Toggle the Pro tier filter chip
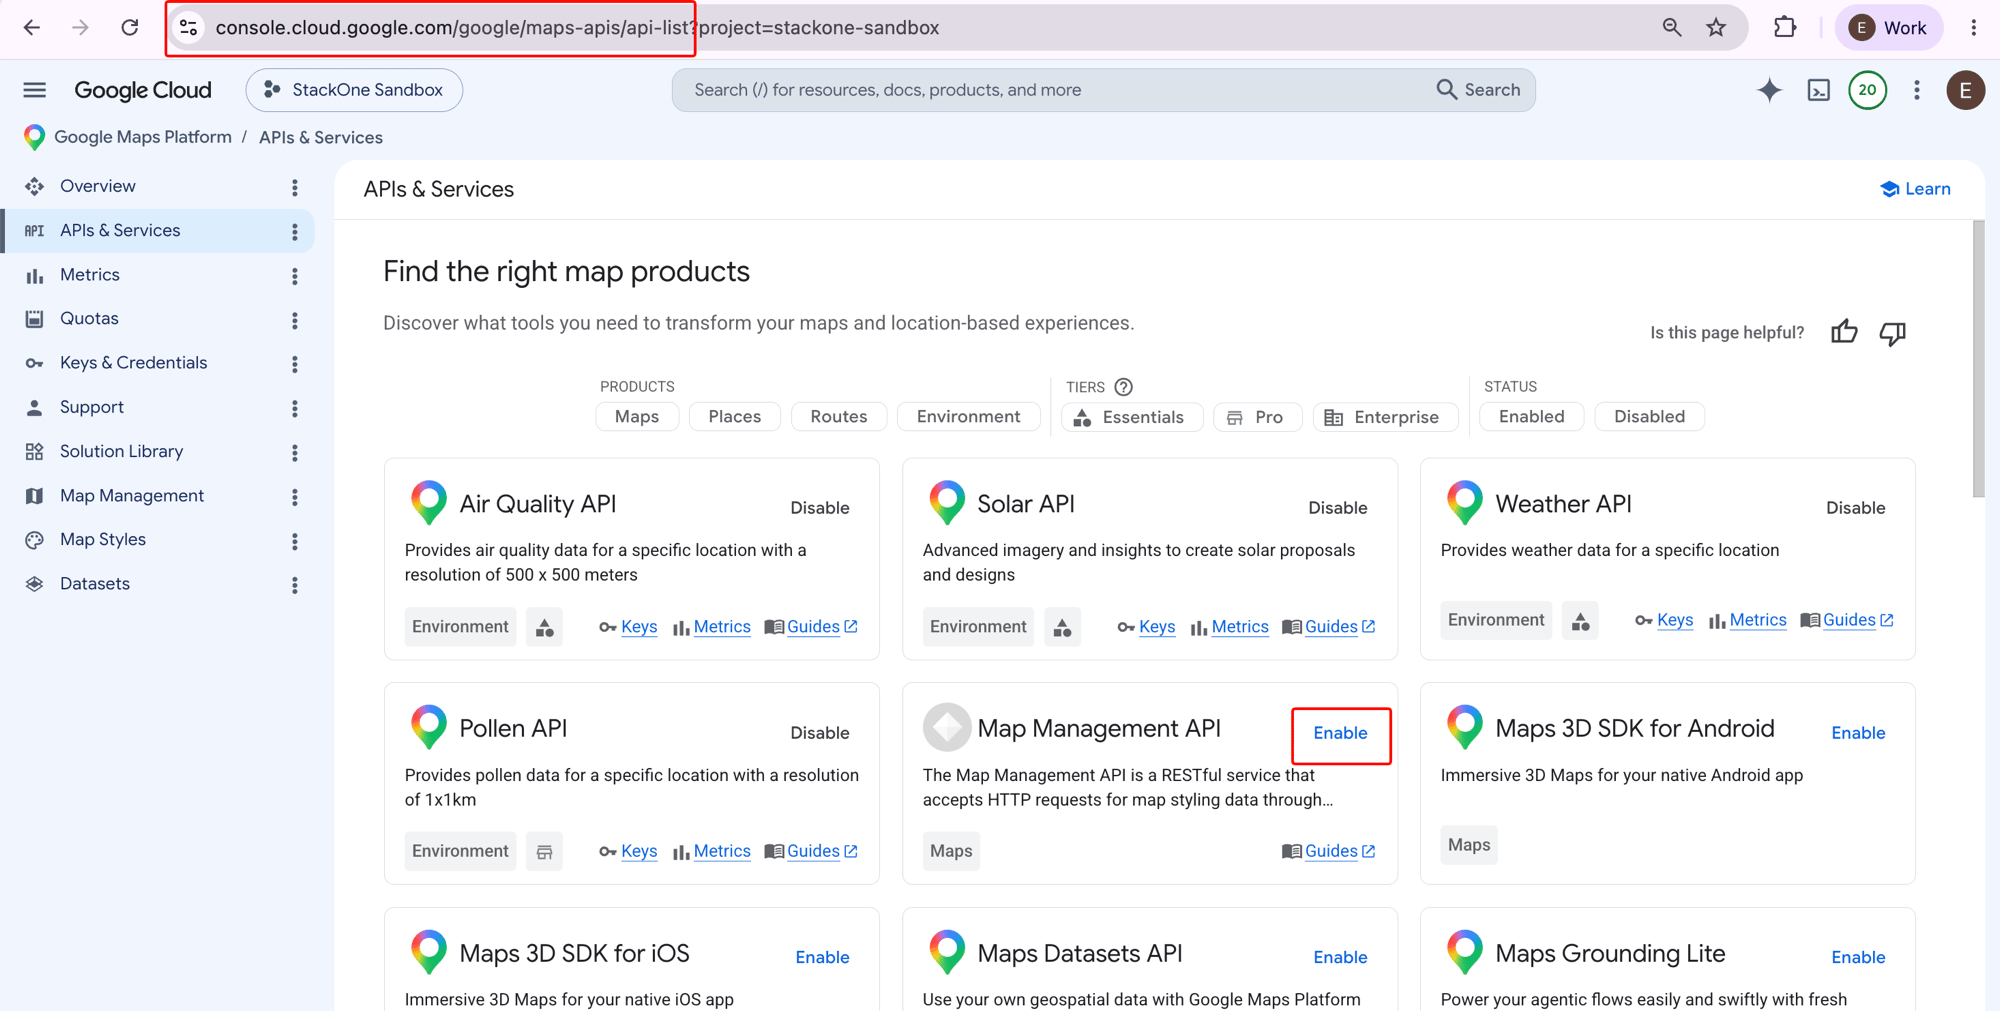The width and height of the screenshot is (2000, 1011). pyautogui.click(x=1257, y=417)
